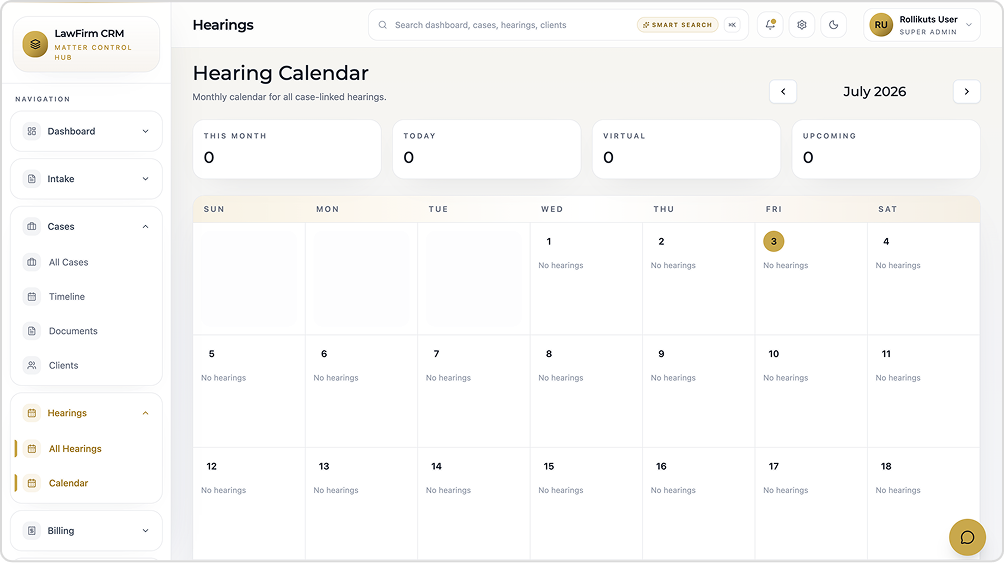1004x563 pixels.
Task: Click the Clients people icon
Action: [x=31, y=366]
